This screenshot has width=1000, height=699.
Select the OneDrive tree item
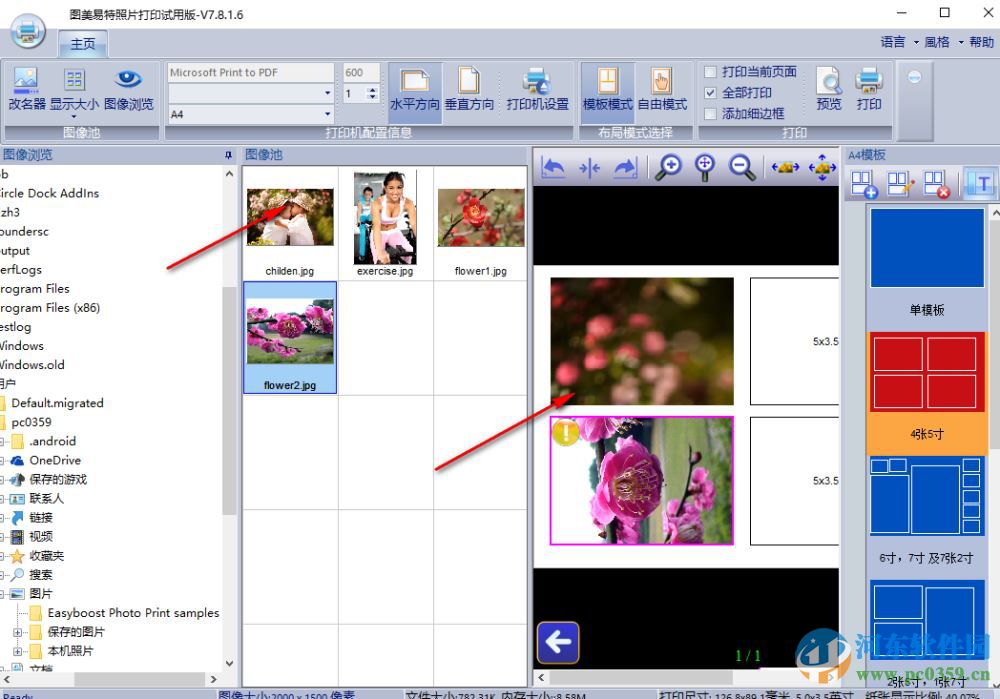click(55, 460)
